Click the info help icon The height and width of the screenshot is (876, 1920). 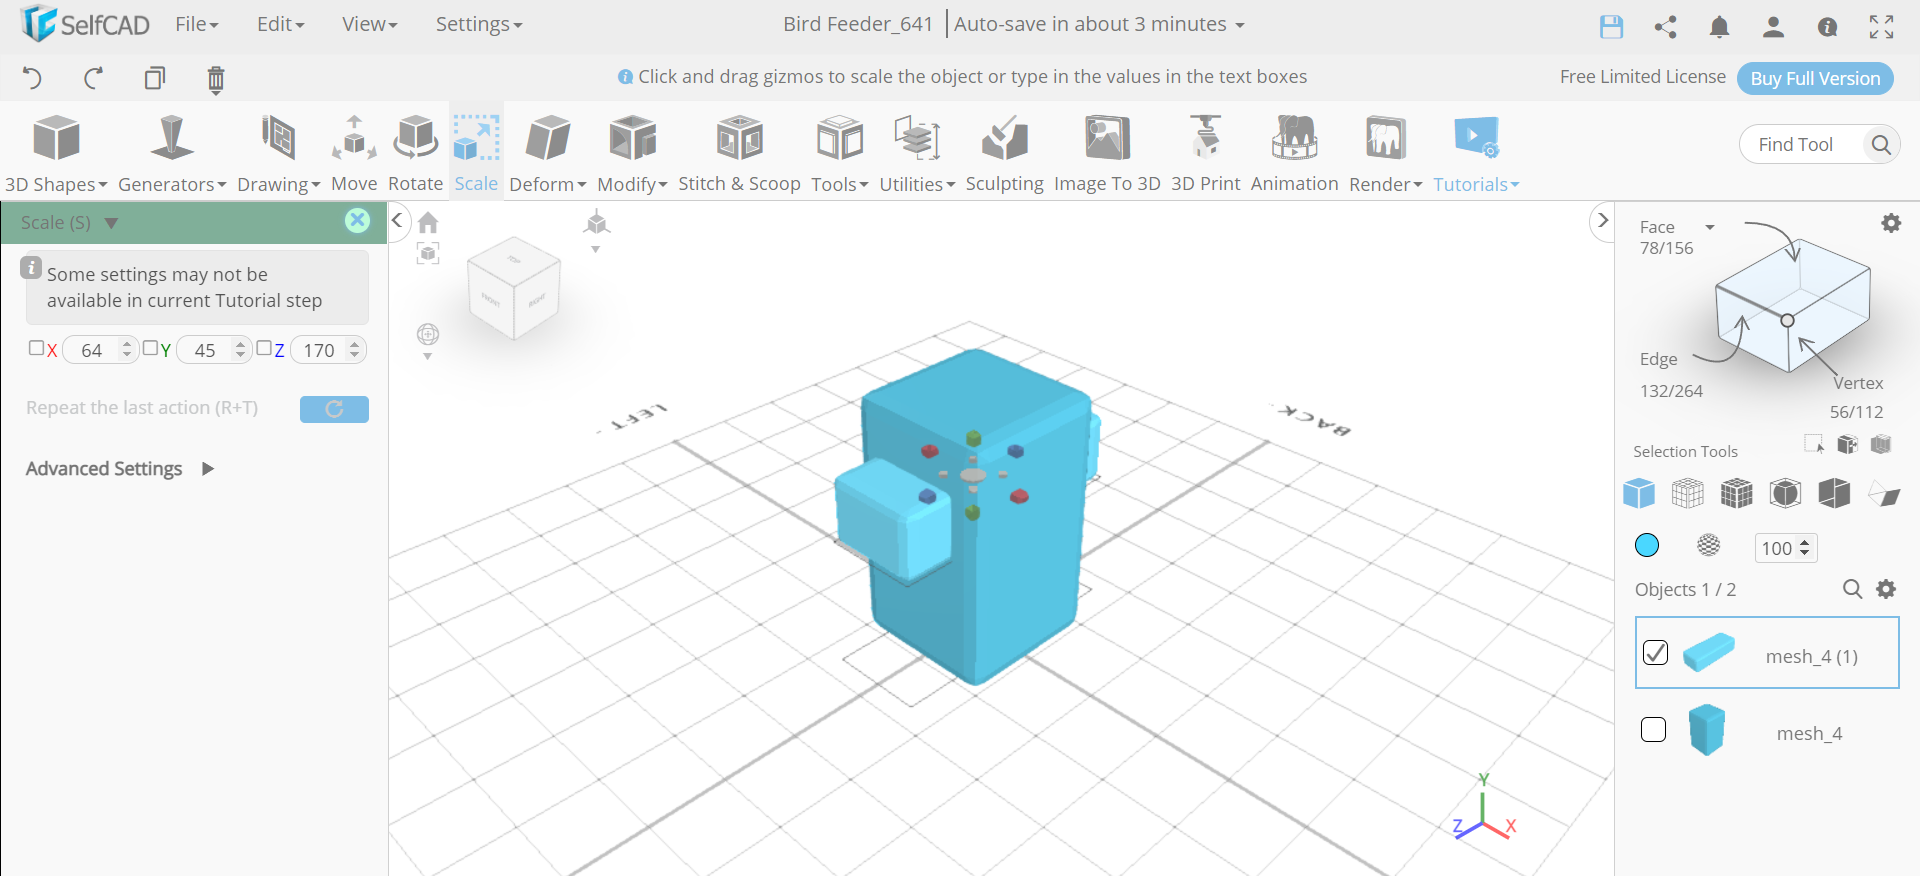[1827, 27]
